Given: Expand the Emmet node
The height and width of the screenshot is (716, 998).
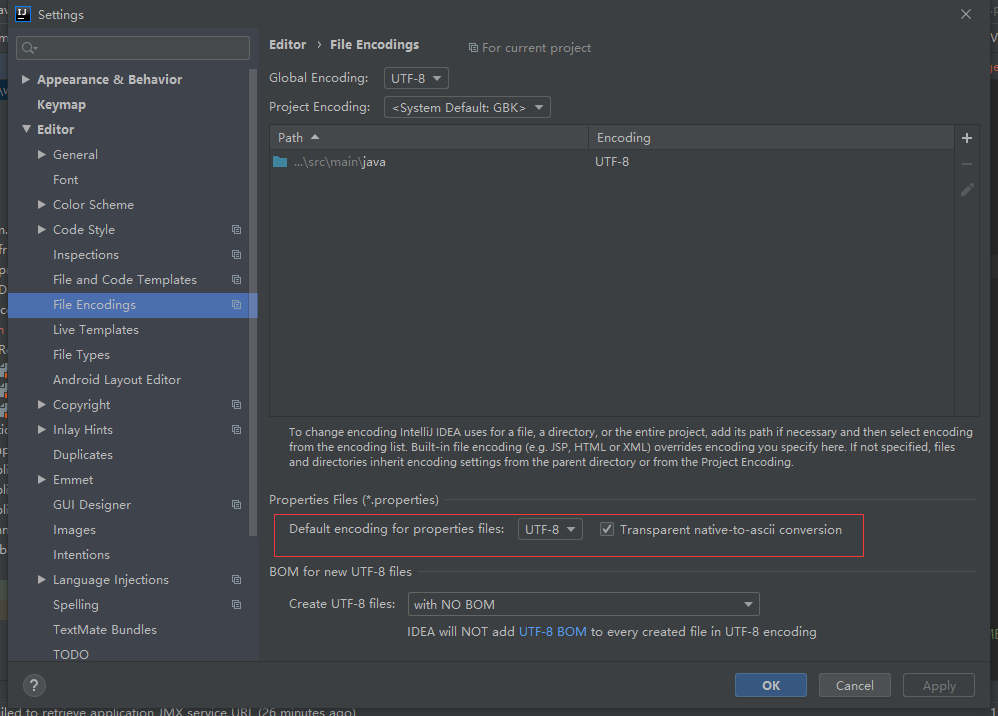Looking at the screenshot, I should (x=41, y=480).
